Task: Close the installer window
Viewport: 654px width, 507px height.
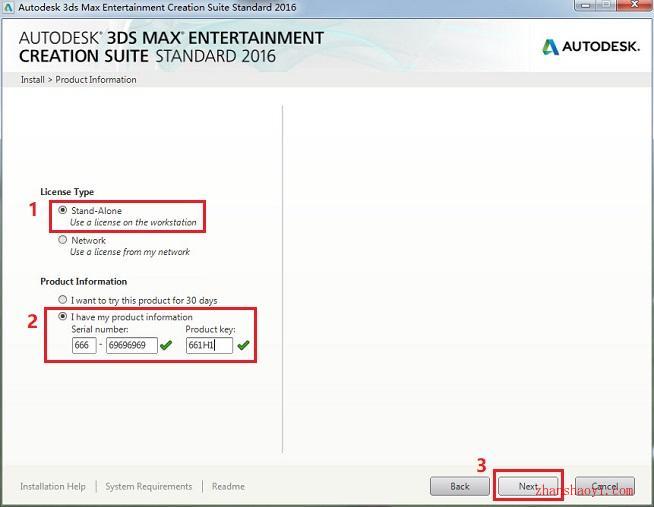Action: 633,7
